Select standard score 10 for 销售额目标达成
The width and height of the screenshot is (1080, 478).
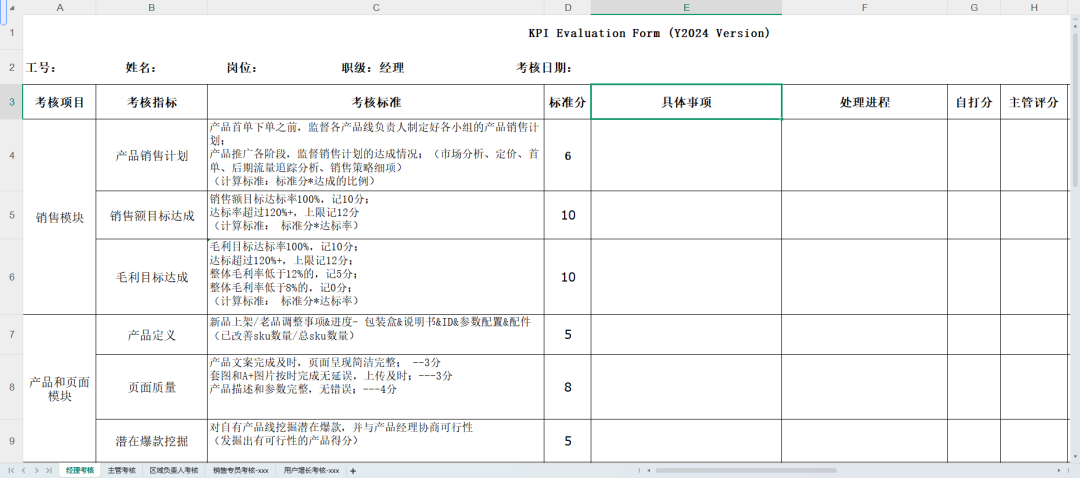click(568, 215)
